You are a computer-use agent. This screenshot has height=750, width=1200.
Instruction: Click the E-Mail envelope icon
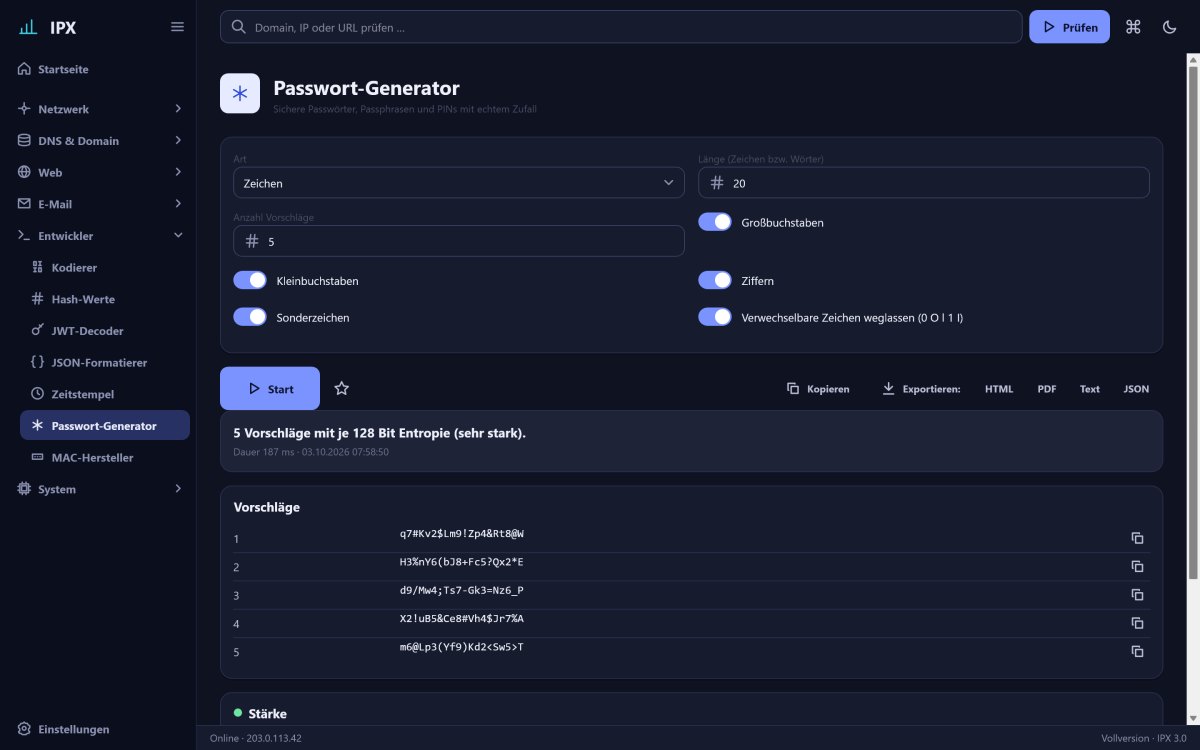(x=24, y=204)
